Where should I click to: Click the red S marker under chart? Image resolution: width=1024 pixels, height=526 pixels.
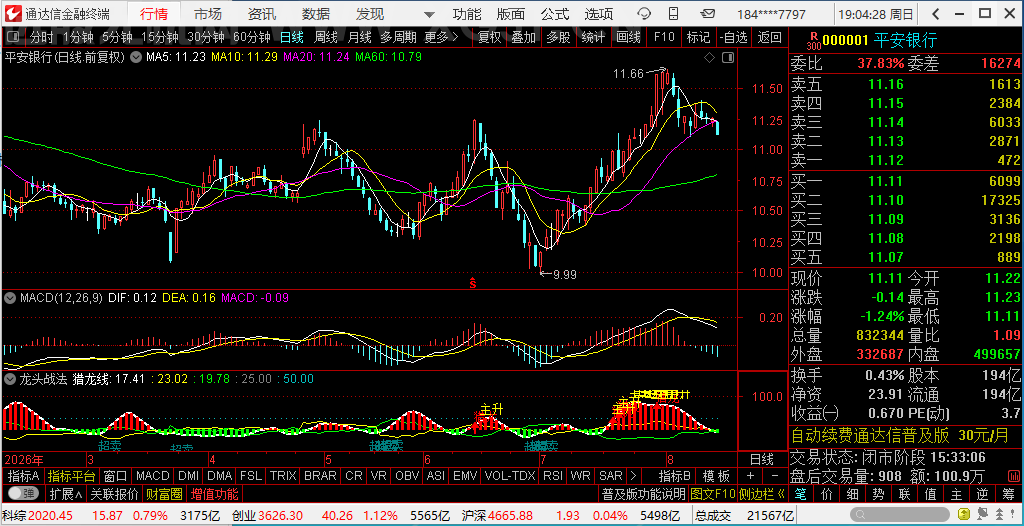[x=473, y=283]
